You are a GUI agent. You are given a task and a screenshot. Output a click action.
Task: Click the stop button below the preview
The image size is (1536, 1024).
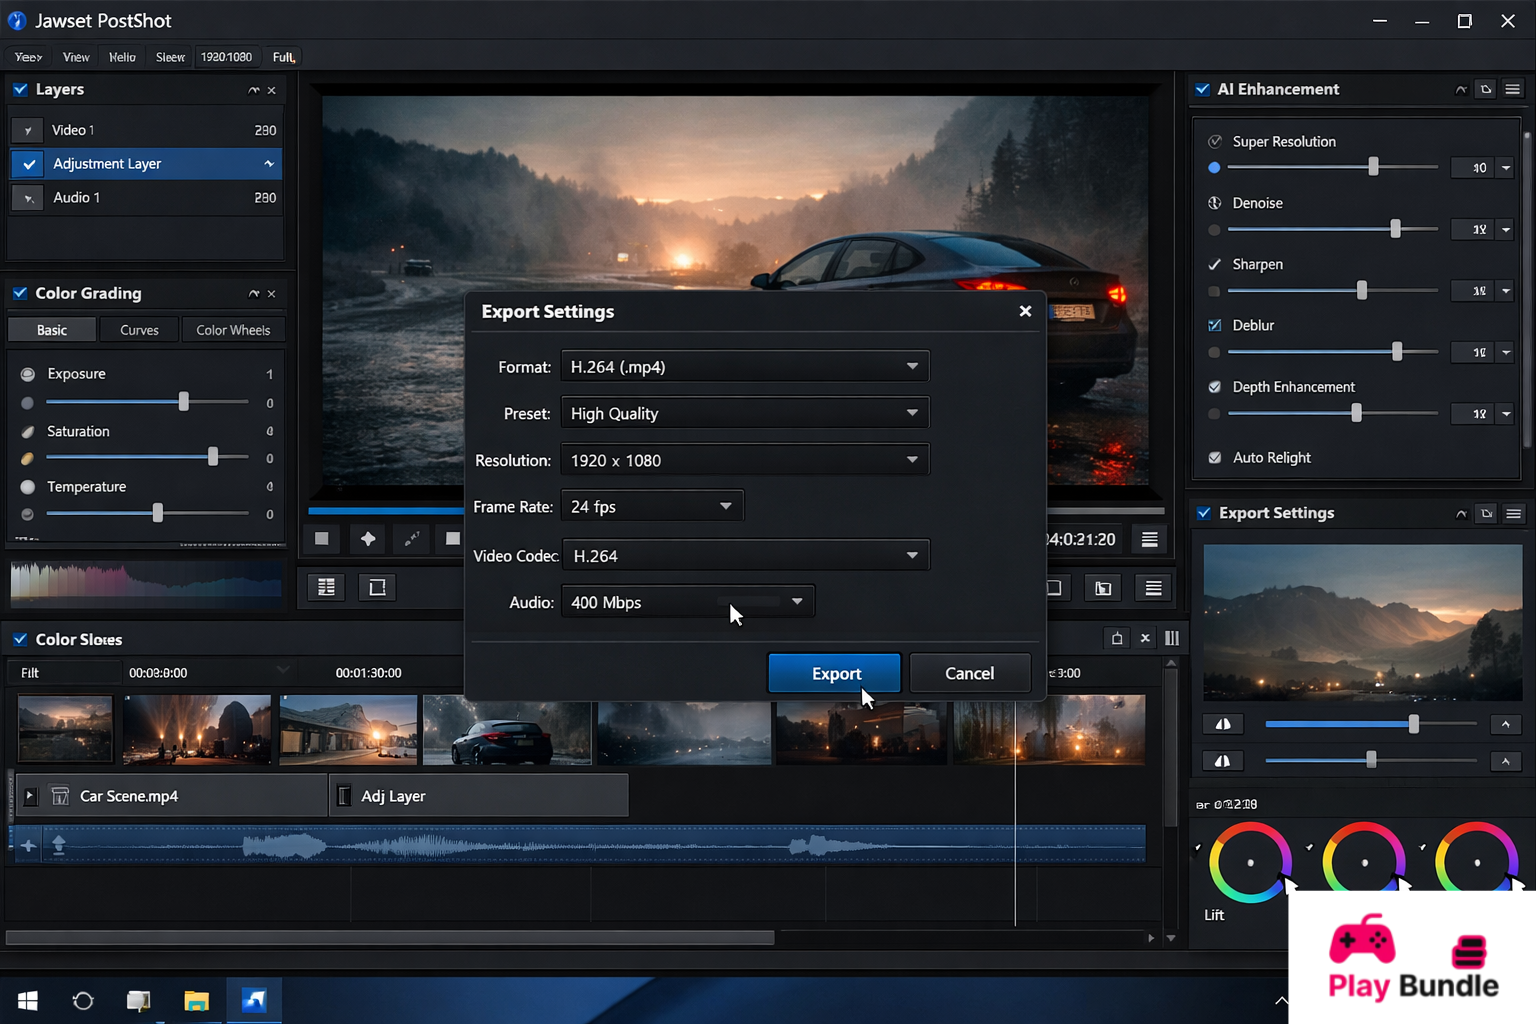click(321, 539)
